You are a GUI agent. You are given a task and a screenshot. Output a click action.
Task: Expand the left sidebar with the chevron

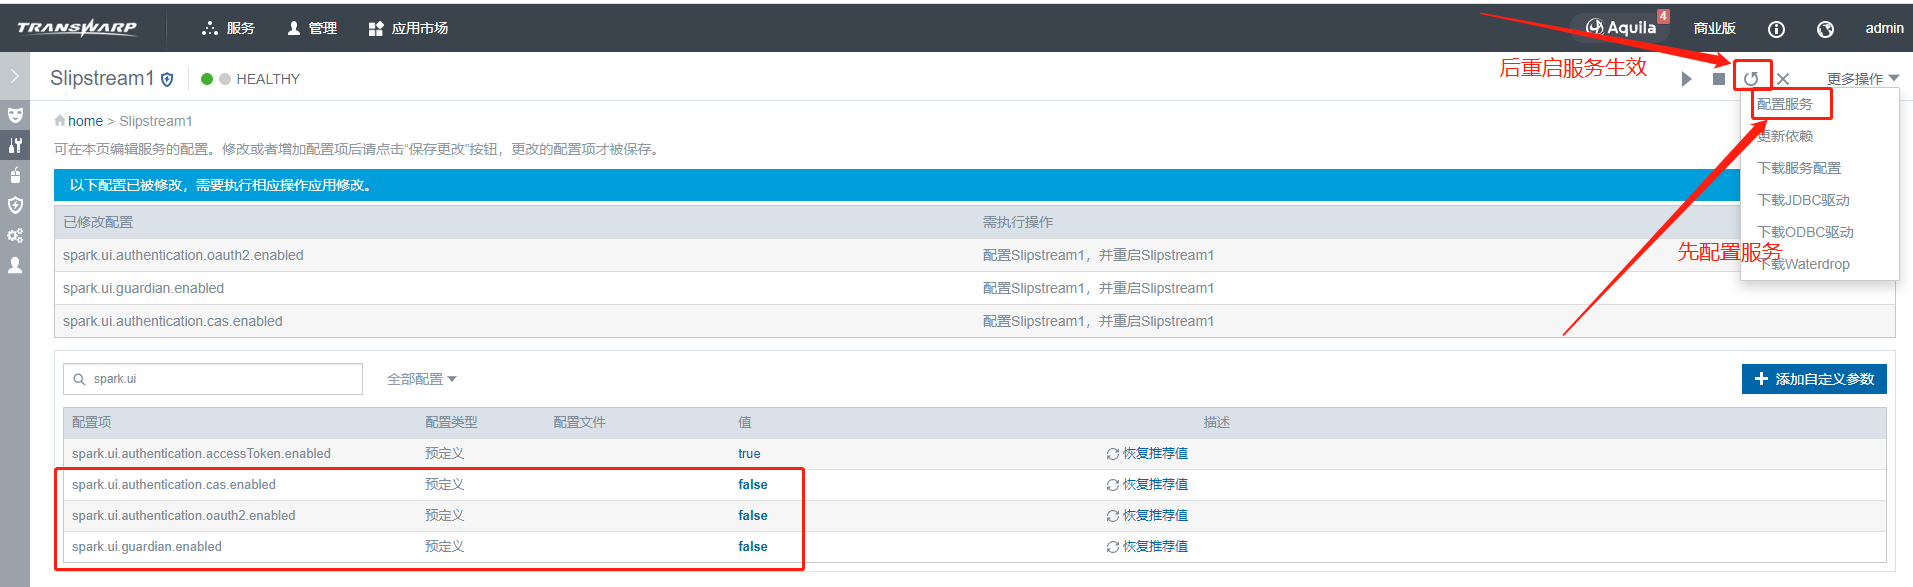(x=14, y=76)
